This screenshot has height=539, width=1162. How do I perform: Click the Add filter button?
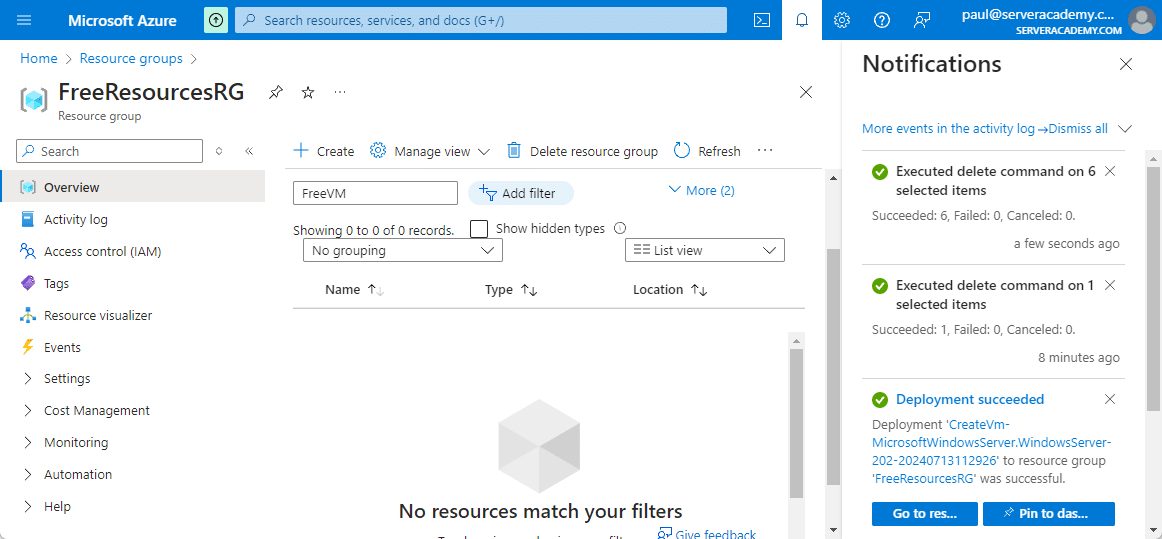coord(521,194)
